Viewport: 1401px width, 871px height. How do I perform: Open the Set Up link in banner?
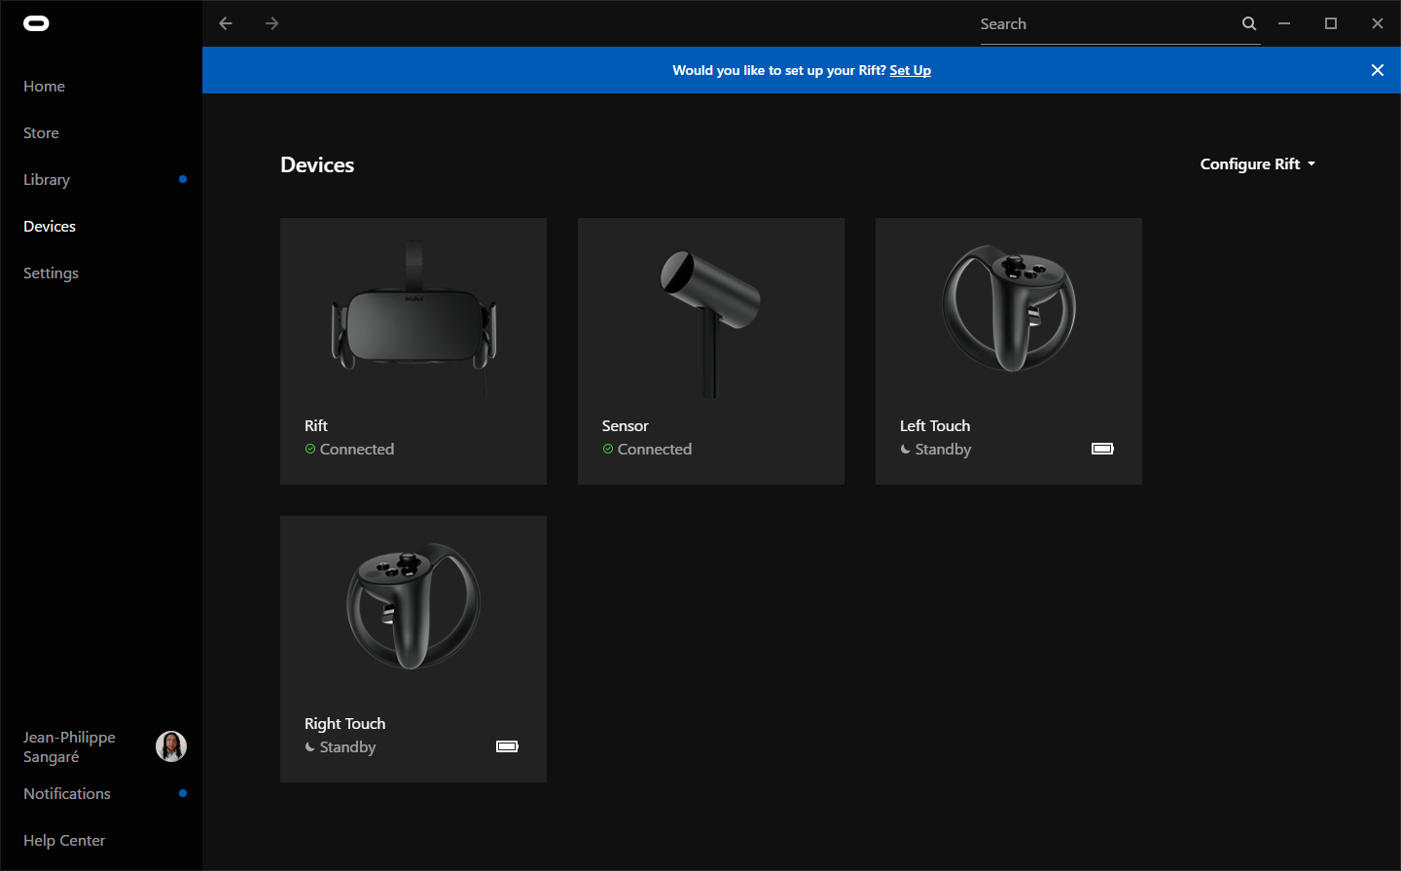point(910,70)
